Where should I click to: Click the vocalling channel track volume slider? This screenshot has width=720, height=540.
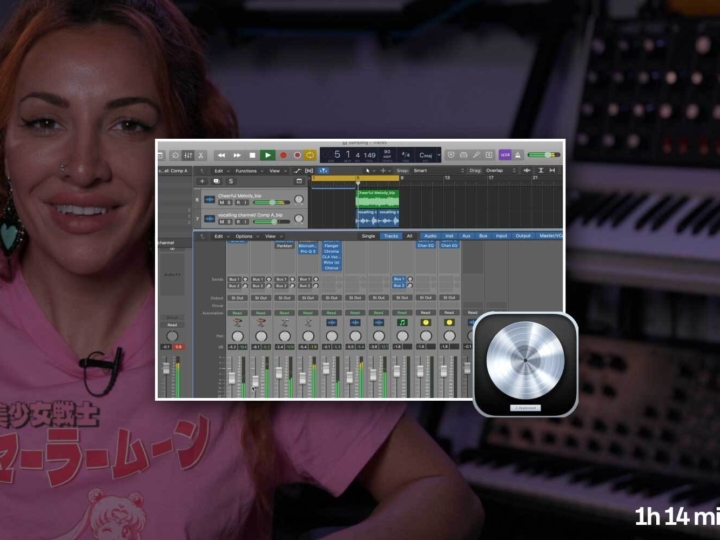[x=272, y=222]
